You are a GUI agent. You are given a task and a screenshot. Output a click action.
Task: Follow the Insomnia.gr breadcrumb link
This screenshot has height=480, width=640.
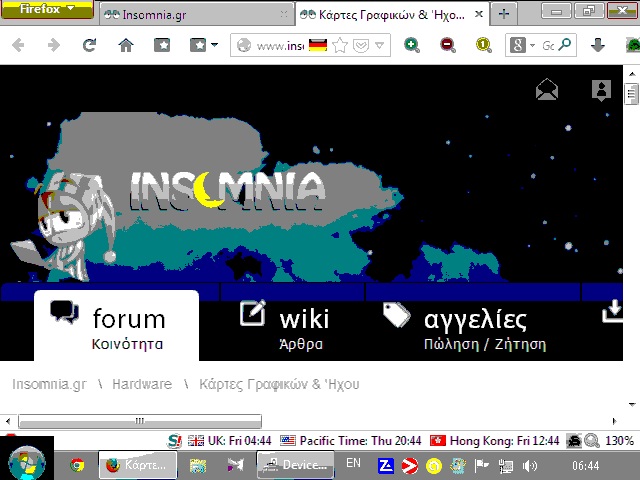coord(49,384)
